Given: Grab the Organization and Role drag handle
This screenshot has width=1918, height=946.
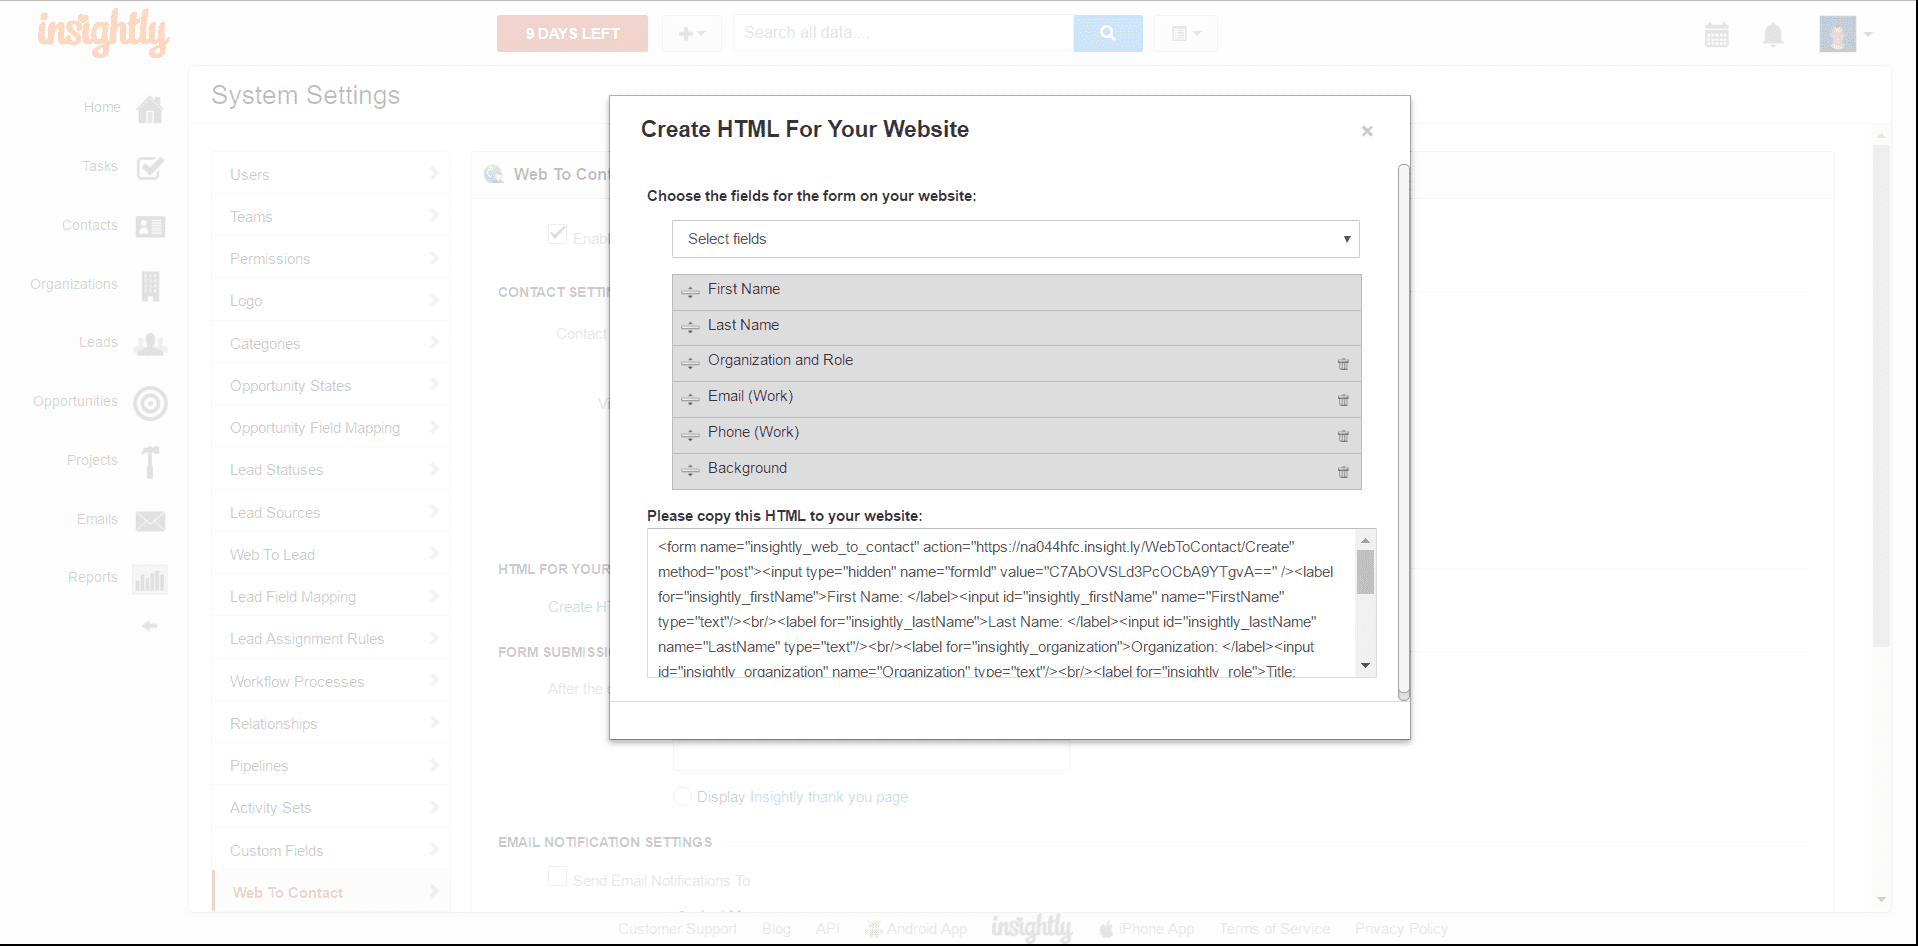Looking at the screenshot, I should click(690, 362).
